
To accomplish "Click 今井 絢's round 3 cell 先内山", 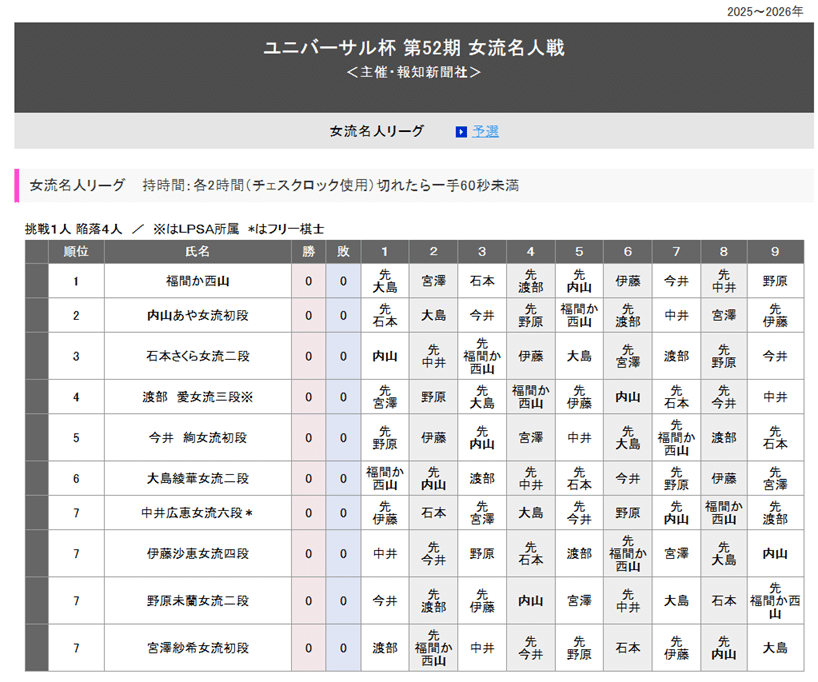I will click(x=482, y=438).
